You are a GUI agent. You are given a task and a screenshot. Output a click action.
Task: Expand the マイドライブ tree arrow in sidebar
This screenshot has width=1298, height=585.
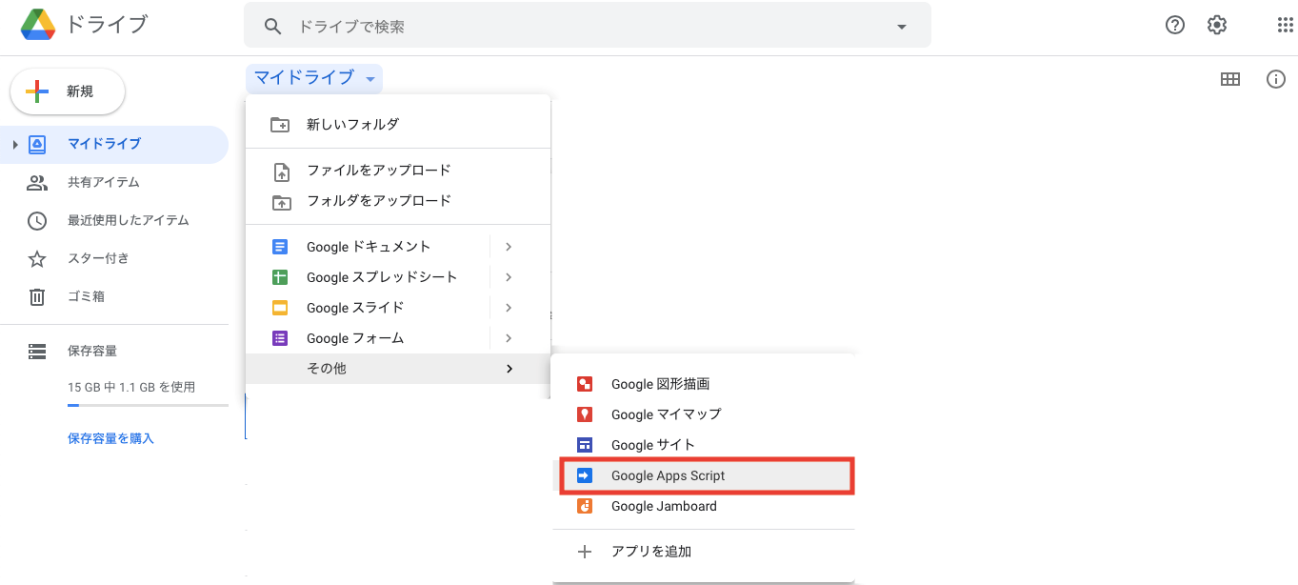tap(15, 145)
